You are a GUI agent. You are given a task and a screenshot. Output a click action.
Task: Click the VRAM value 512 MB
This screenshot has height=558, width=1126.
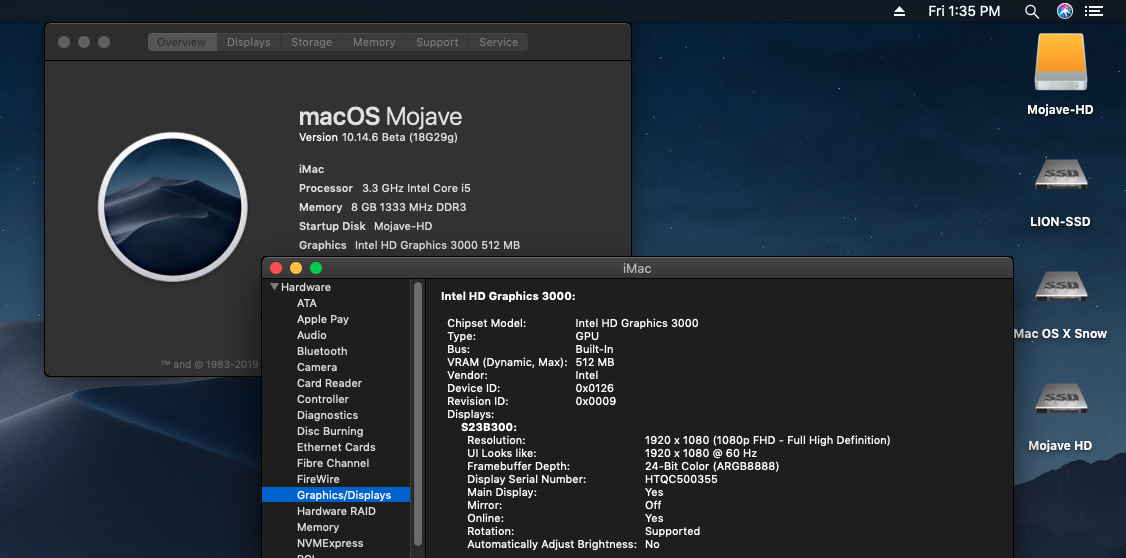point(595,362)
